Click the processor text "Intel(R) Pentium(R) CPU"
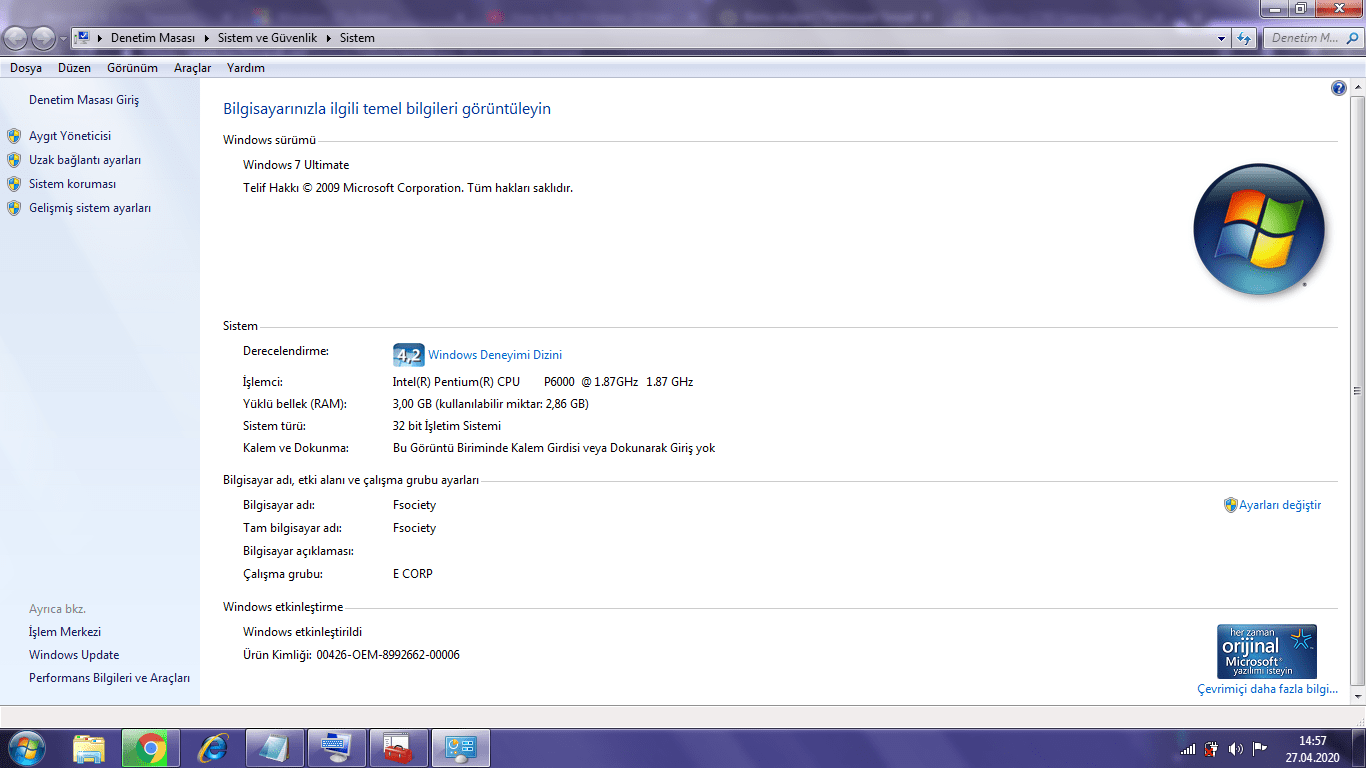1366x768 pixels. [x=456, y=382]
